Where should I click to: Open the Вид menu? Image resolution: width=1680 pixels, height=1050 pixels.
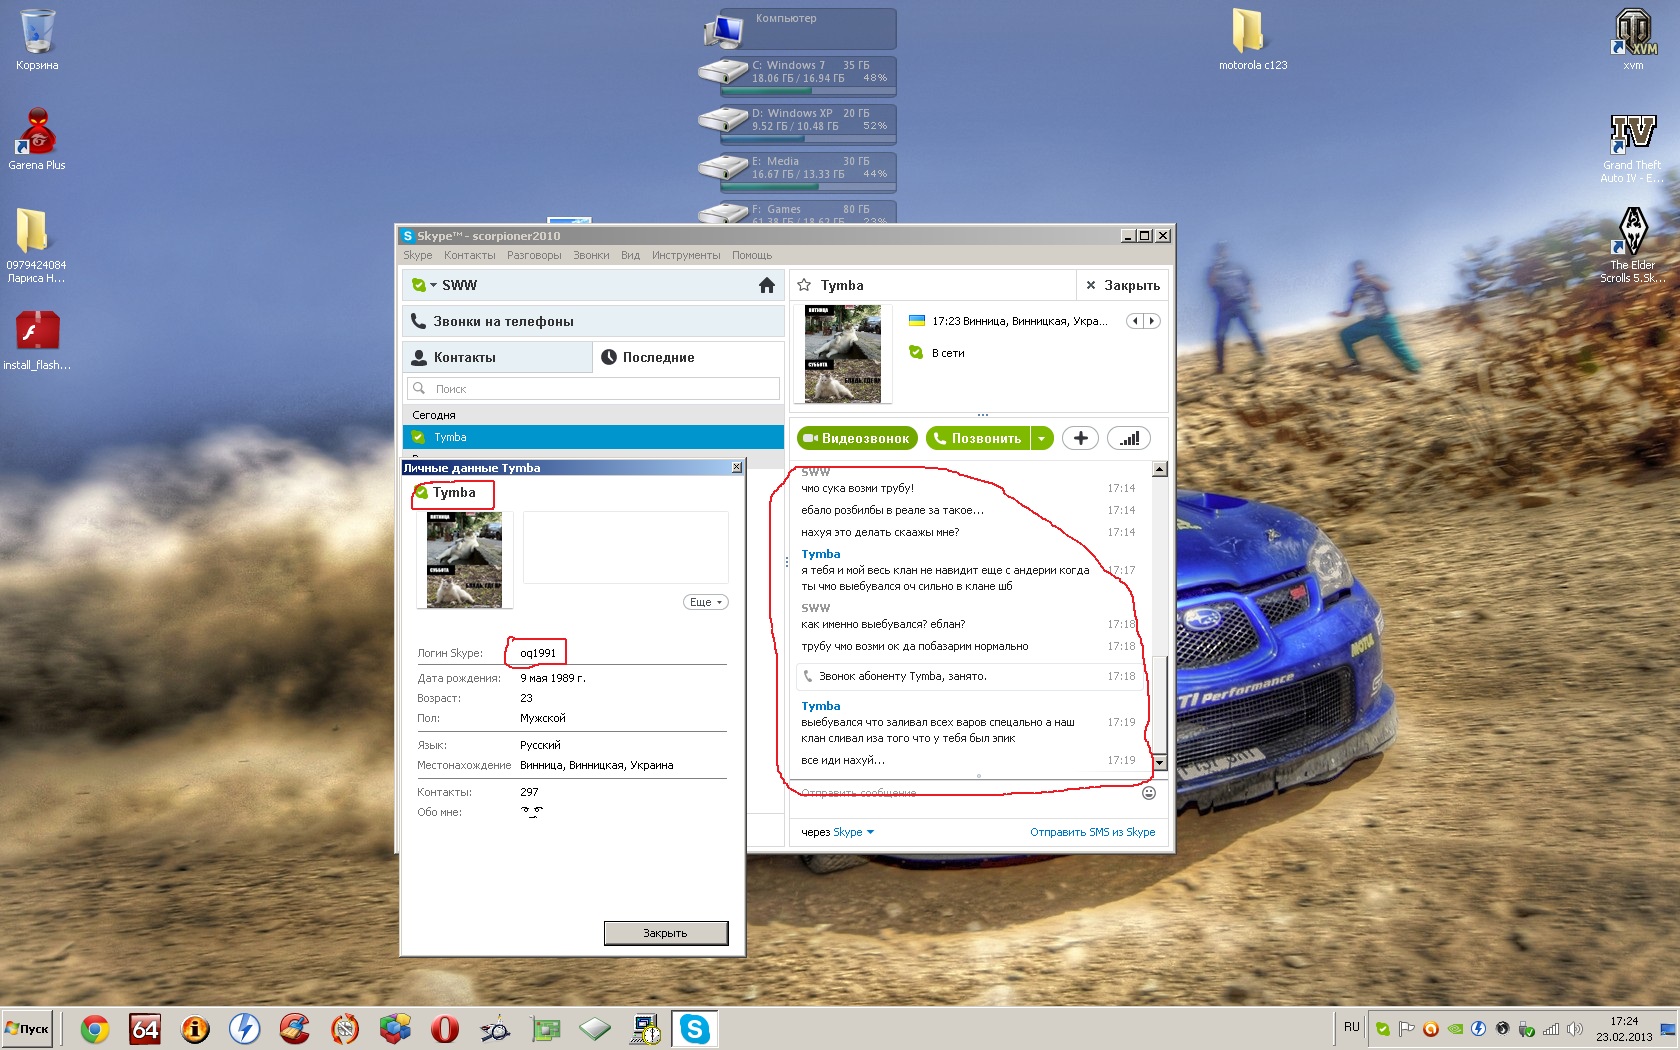point(630,255)
